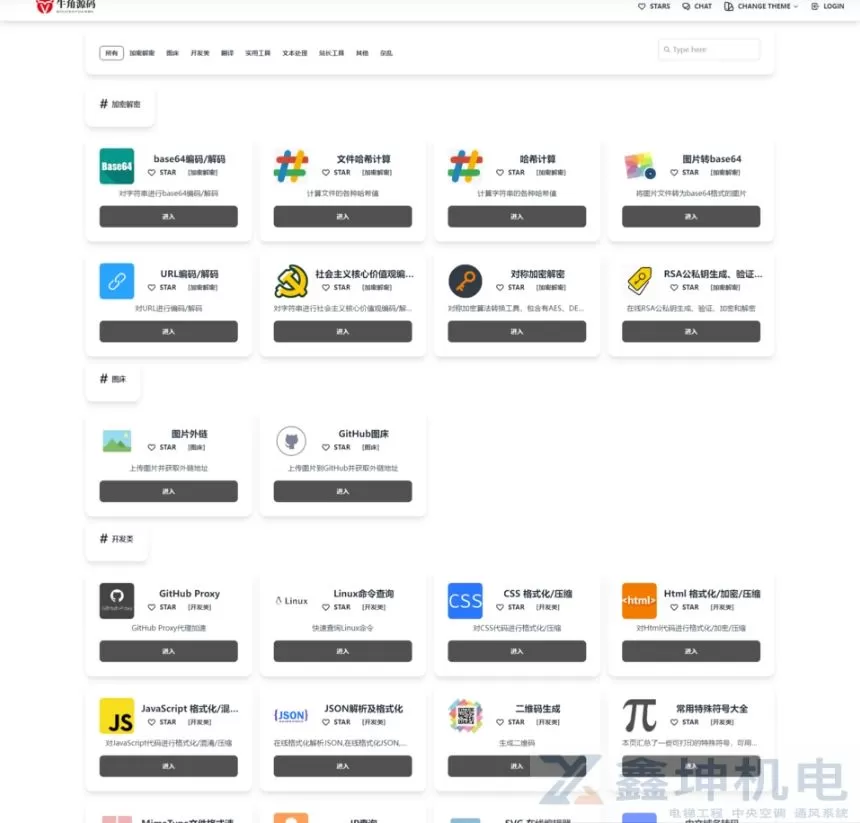
Task: Toggle STAR on the CSS 格式化/压缩 card
Action: tap(510, 608)
